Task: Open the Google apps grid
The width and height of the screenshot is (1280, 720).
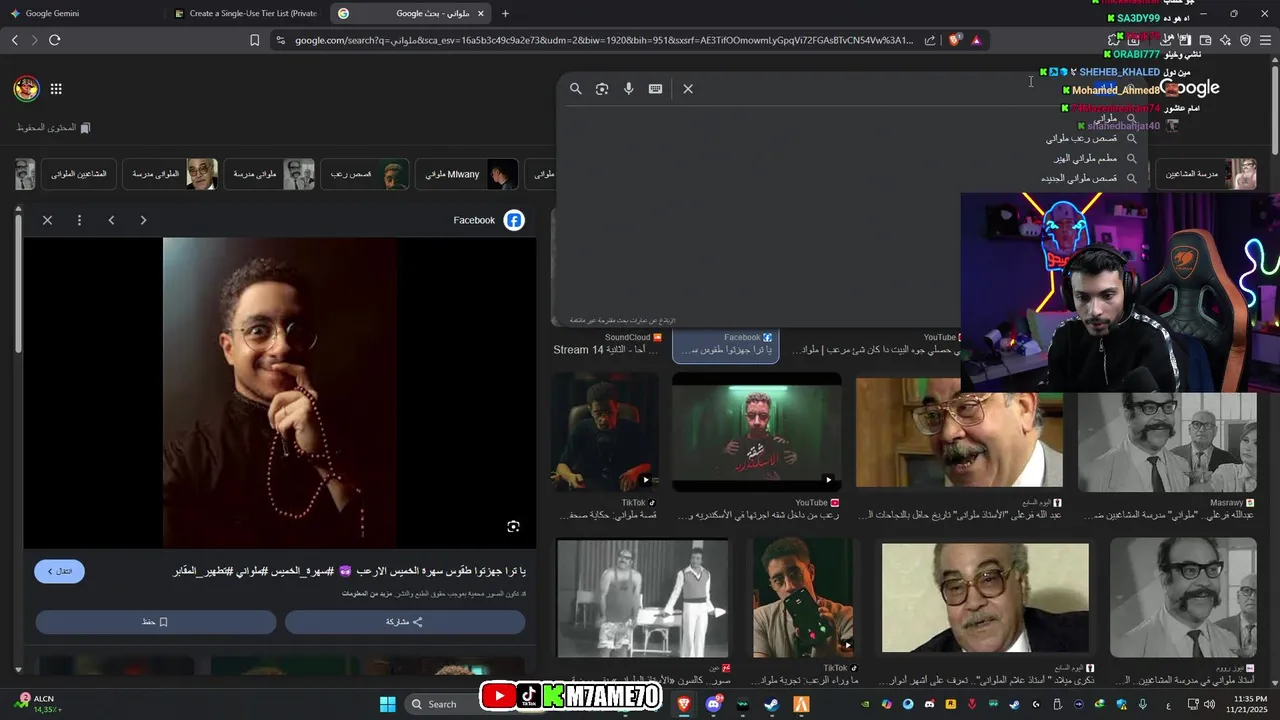Action: click(x=56, y=89)
